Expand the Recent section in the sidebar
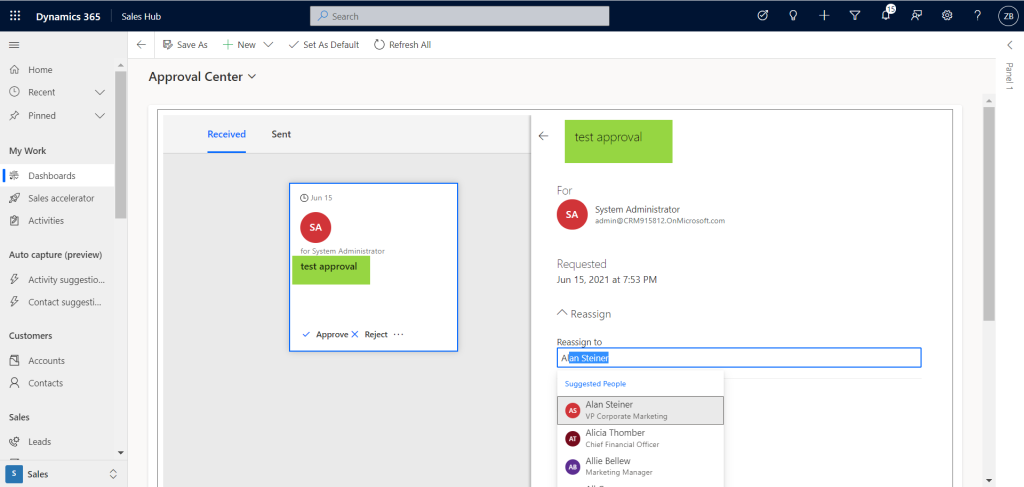 point(99,92)
